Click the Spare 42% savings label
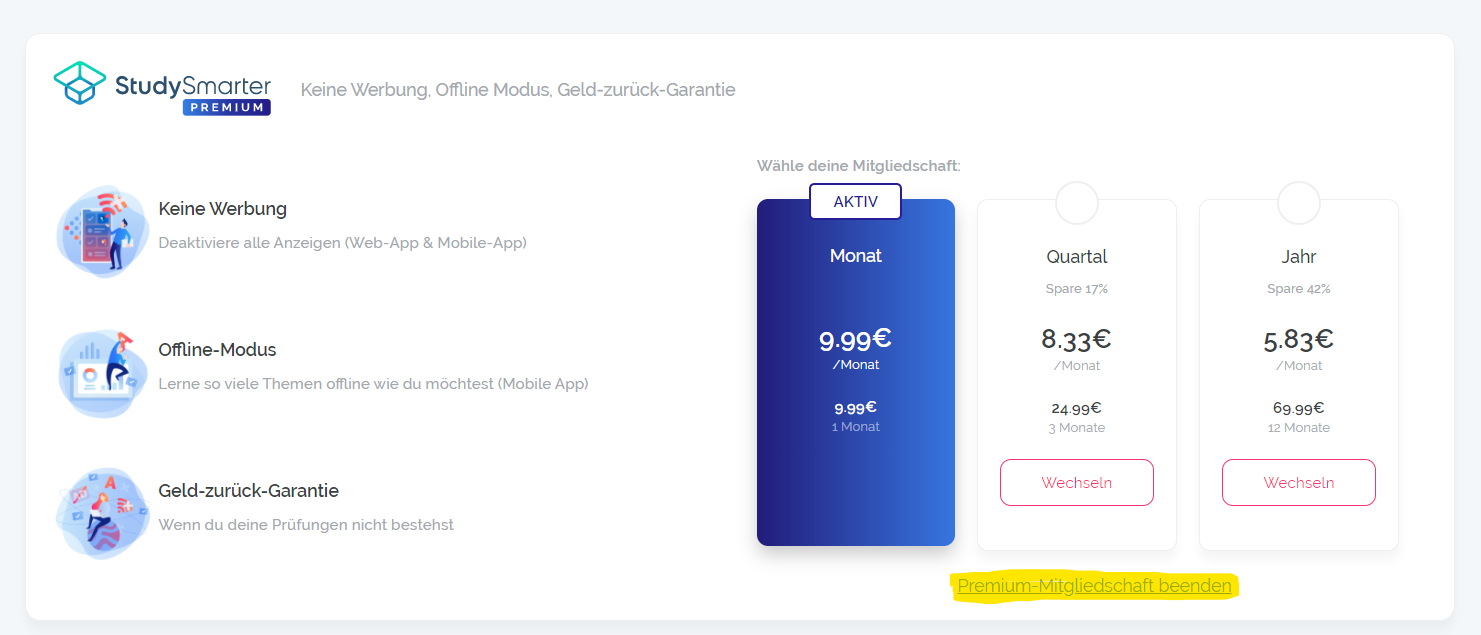This screenshot has width=1481, height=635. (x=1298, y=288)
